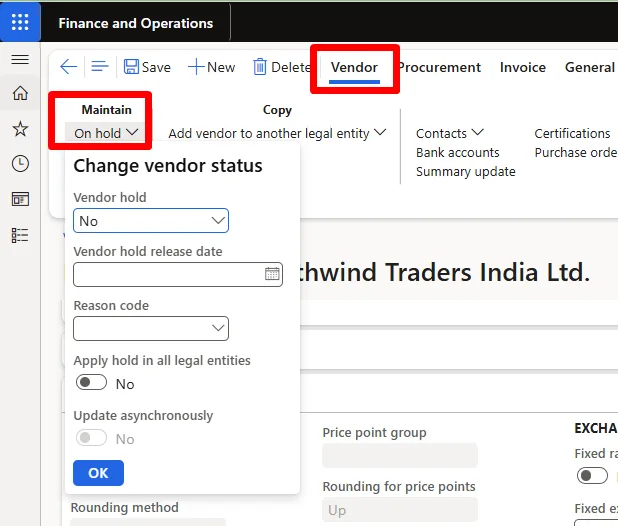
Task: Expand the hamburger navigation pane
Action: pos(20,59)
